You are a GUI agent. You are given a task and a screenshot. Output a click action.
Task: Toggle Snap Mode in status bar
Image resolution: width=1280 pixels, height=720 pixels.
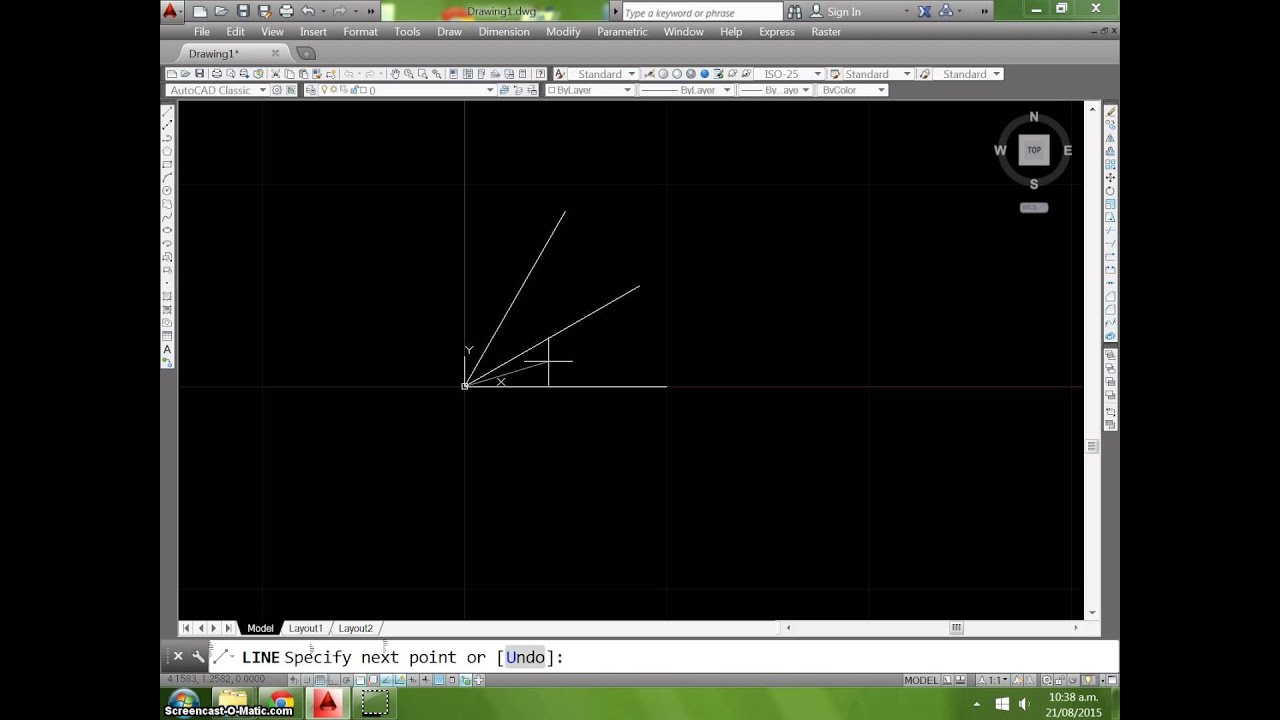tap(307, 680)
